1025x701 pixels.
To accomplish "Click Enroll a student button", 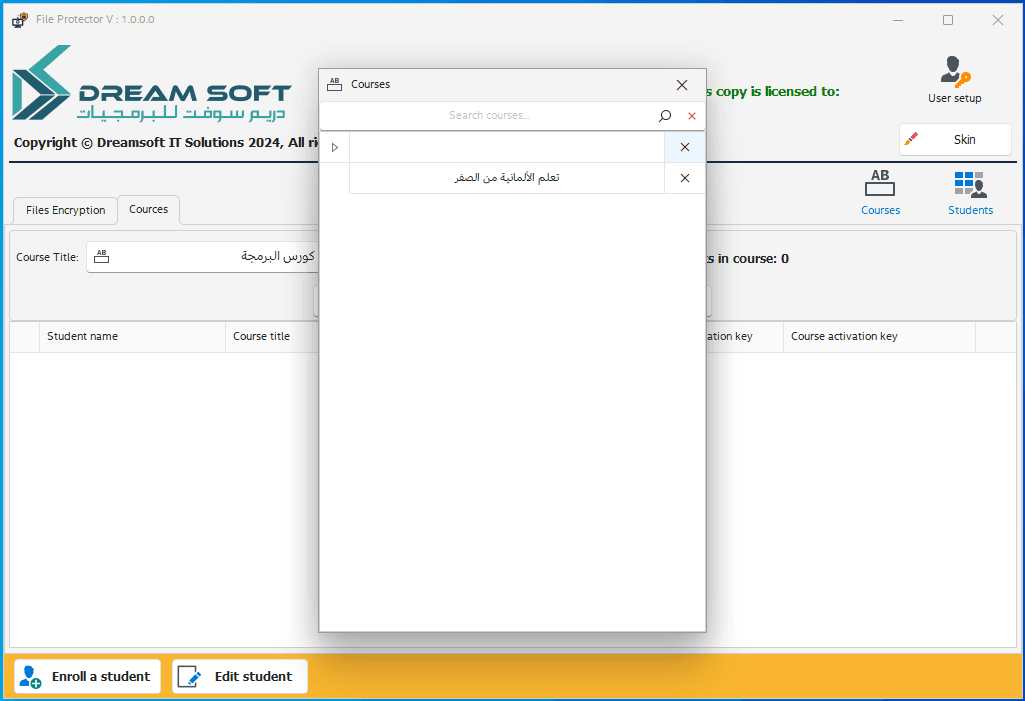I will [88, 676].
